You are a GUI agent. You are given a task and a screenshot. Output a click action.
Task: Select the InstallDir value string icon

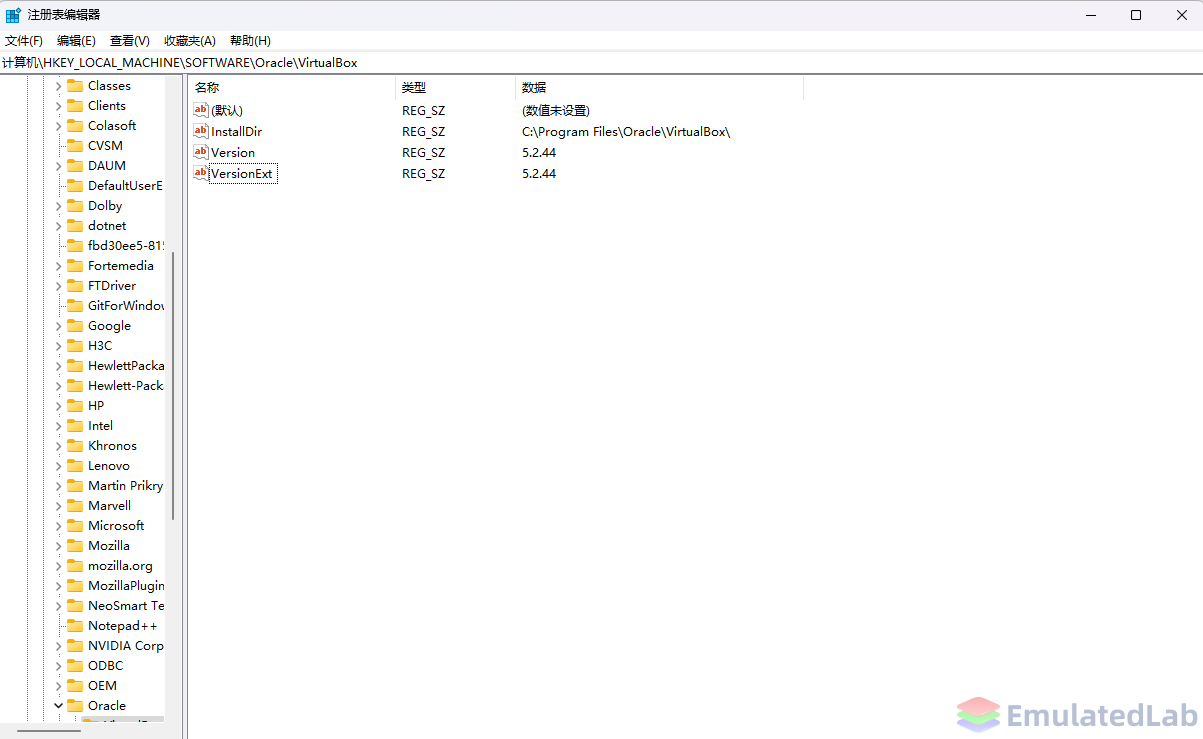201,131
